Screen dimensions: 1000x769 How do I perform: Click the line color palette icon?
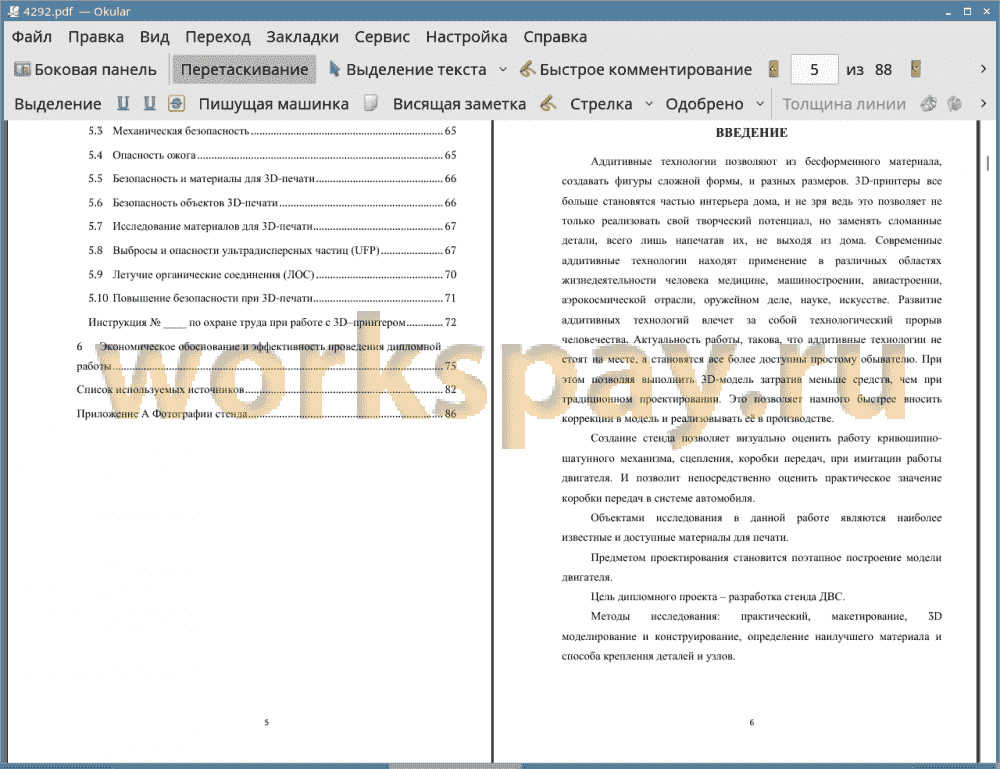tap(929, 103)
